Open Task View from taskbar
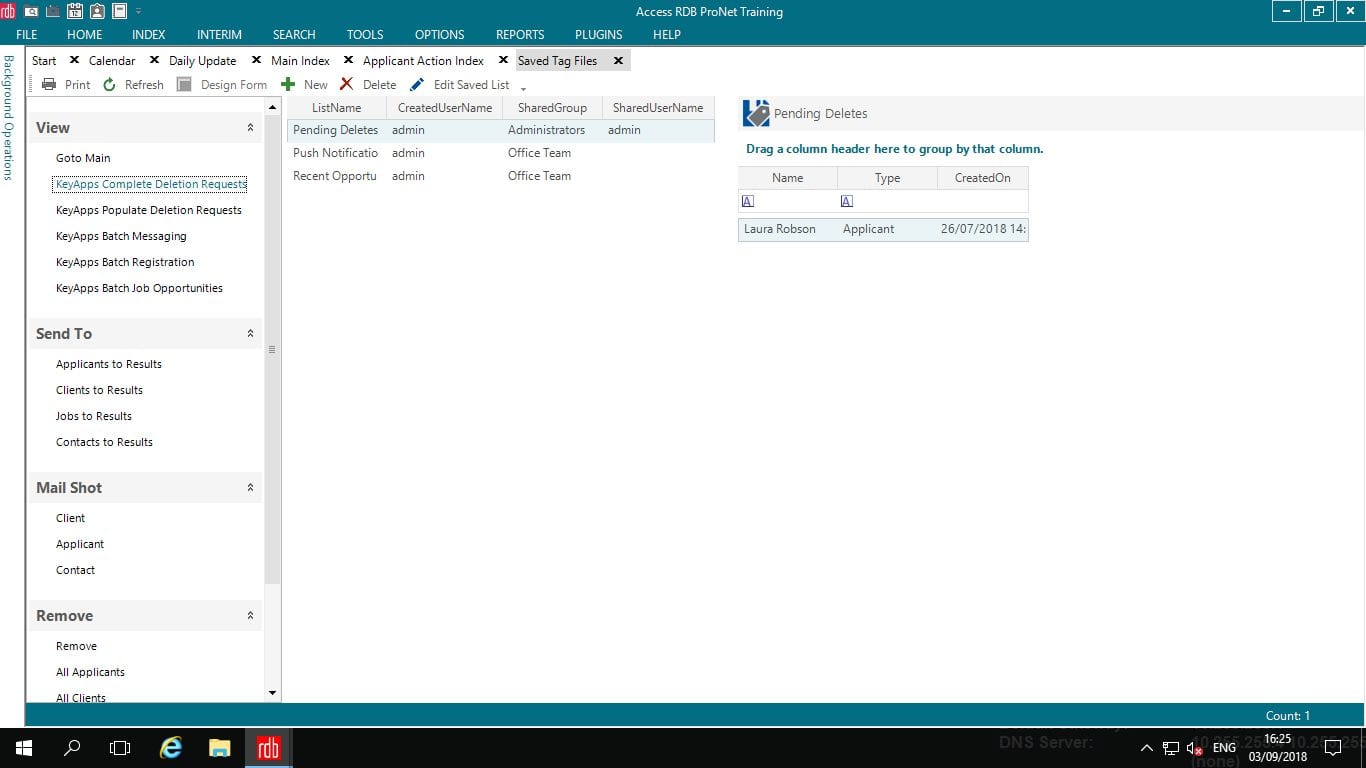This screenshot has width=1366, height=768. click(x=120, y=748)
